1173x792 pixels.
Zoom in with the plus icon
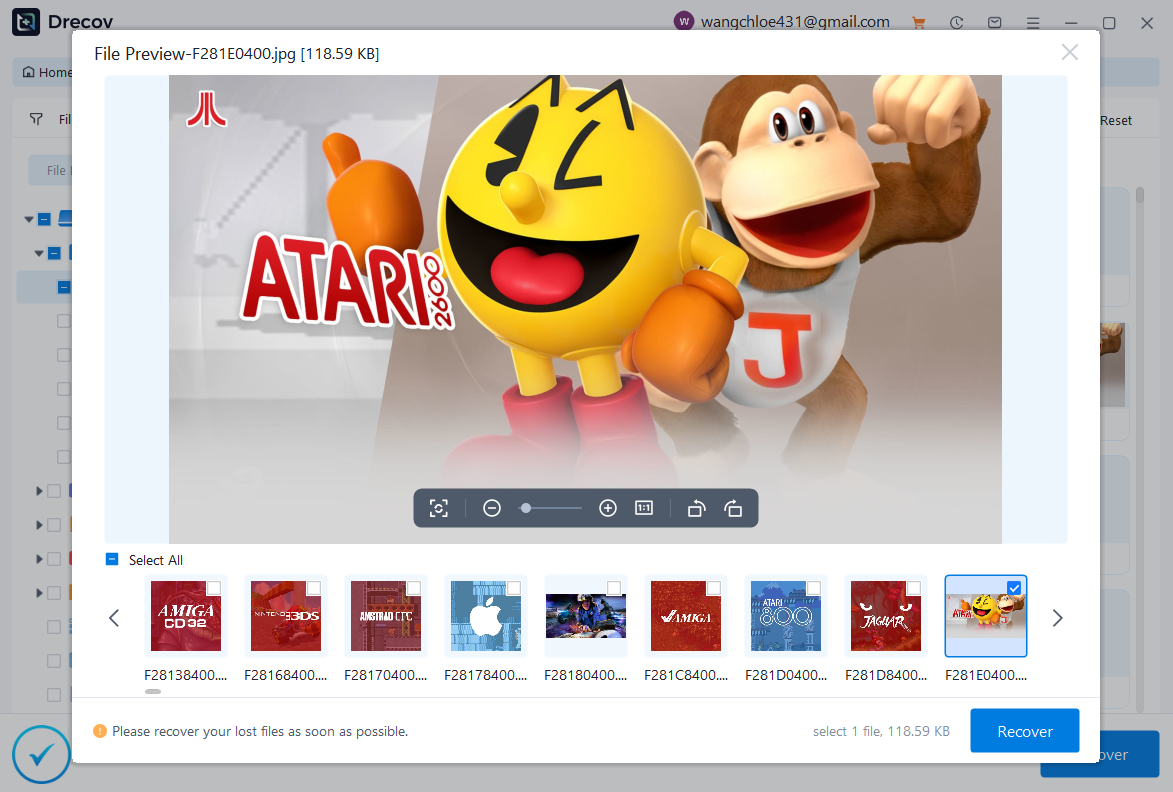click(x=608, y=508)
